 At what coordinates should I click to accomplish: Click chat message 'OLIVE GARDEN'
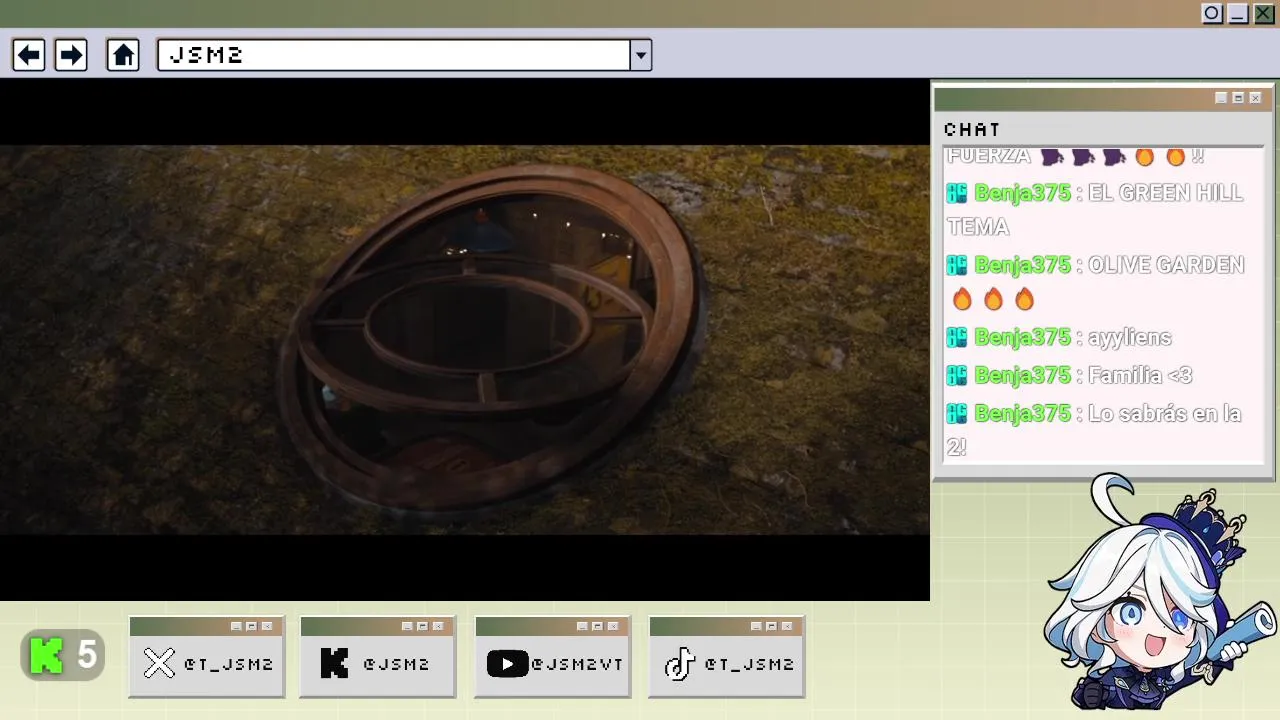coord(1166,265)
